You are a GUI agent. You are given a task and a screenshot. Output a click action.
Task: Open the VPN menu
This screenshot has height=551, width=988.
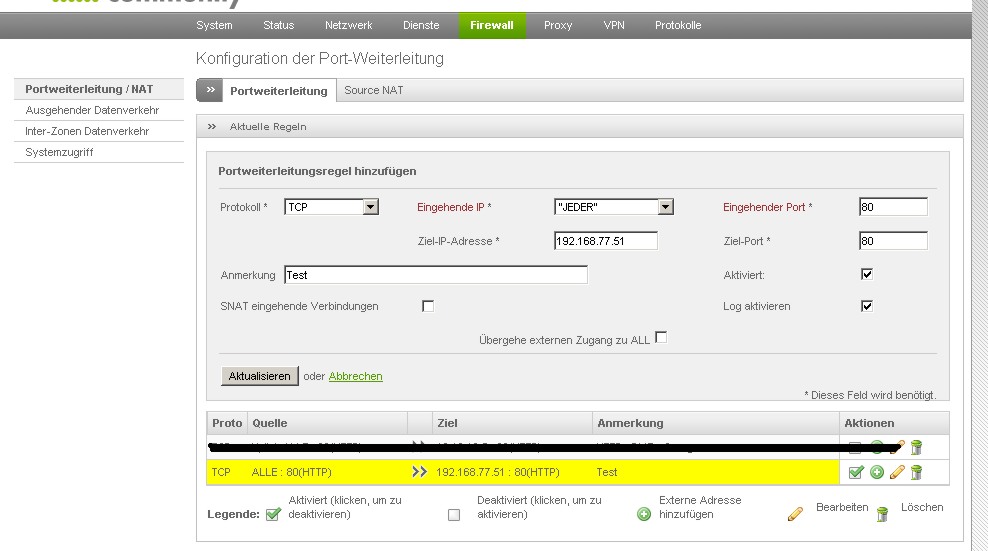click(x=614, y=25)
